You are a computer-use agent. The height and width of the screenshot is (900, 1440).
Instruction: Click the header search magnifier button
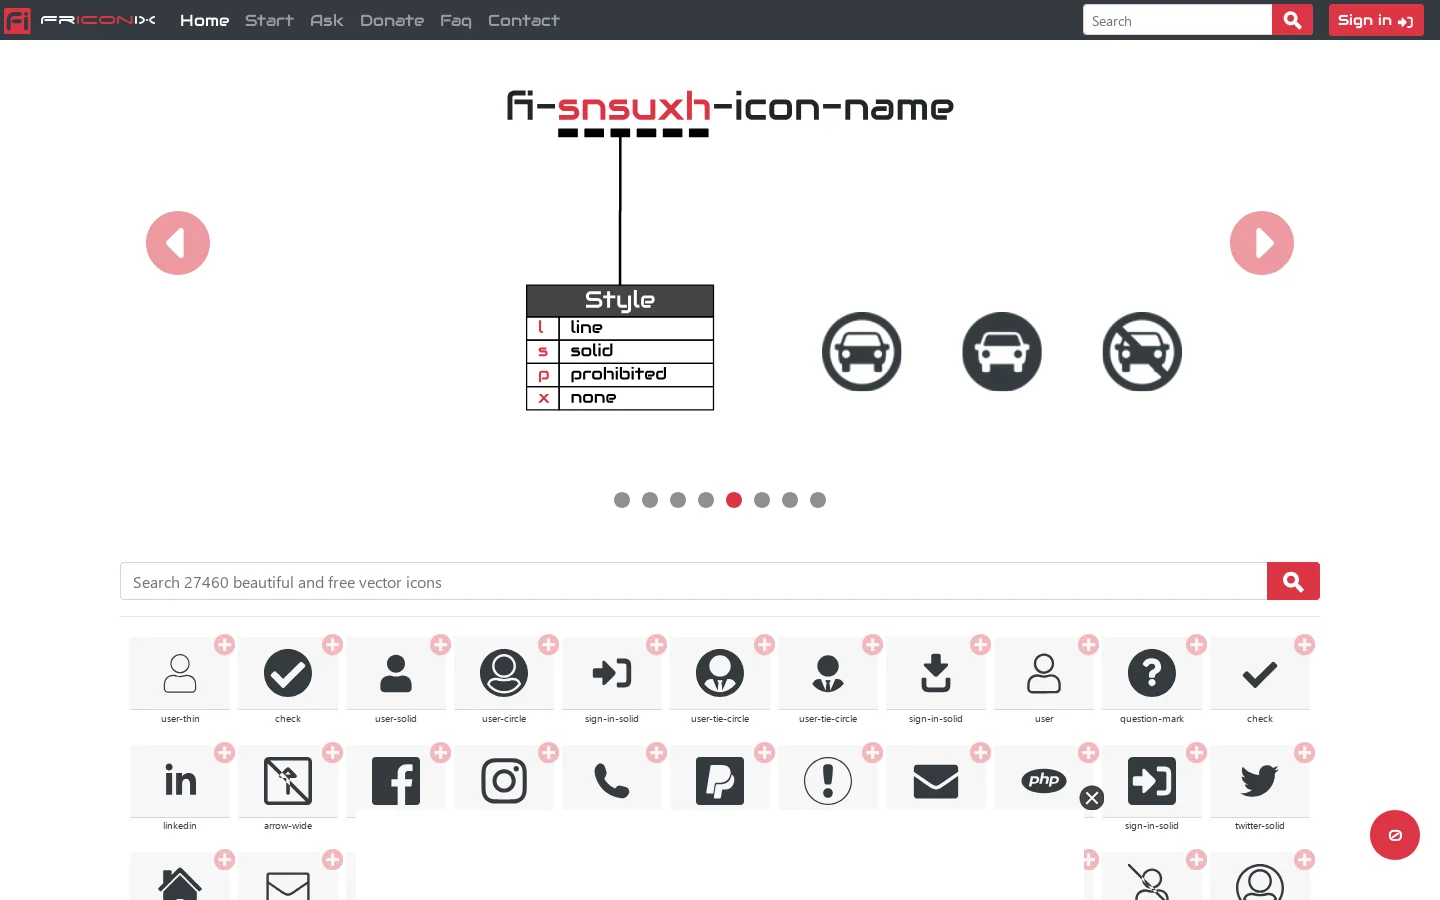[1292, 20]
